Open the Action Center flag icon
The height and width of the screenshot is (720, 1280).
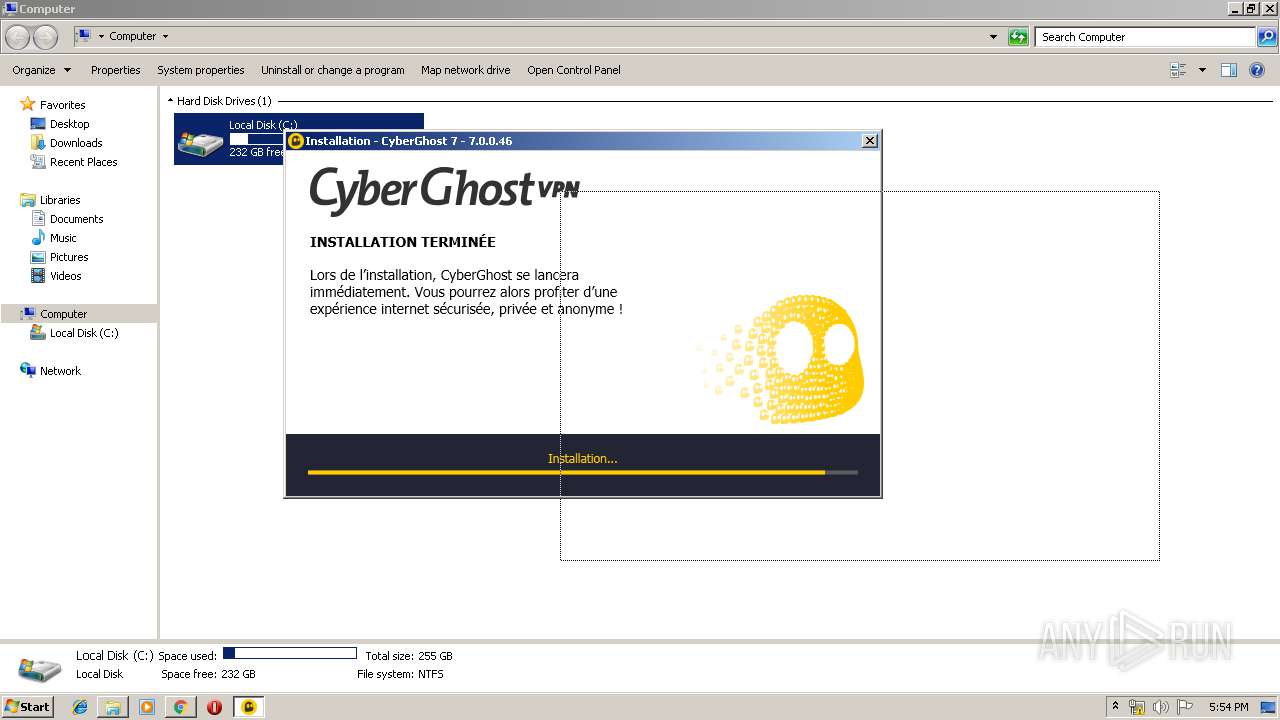click(1185, 707)
